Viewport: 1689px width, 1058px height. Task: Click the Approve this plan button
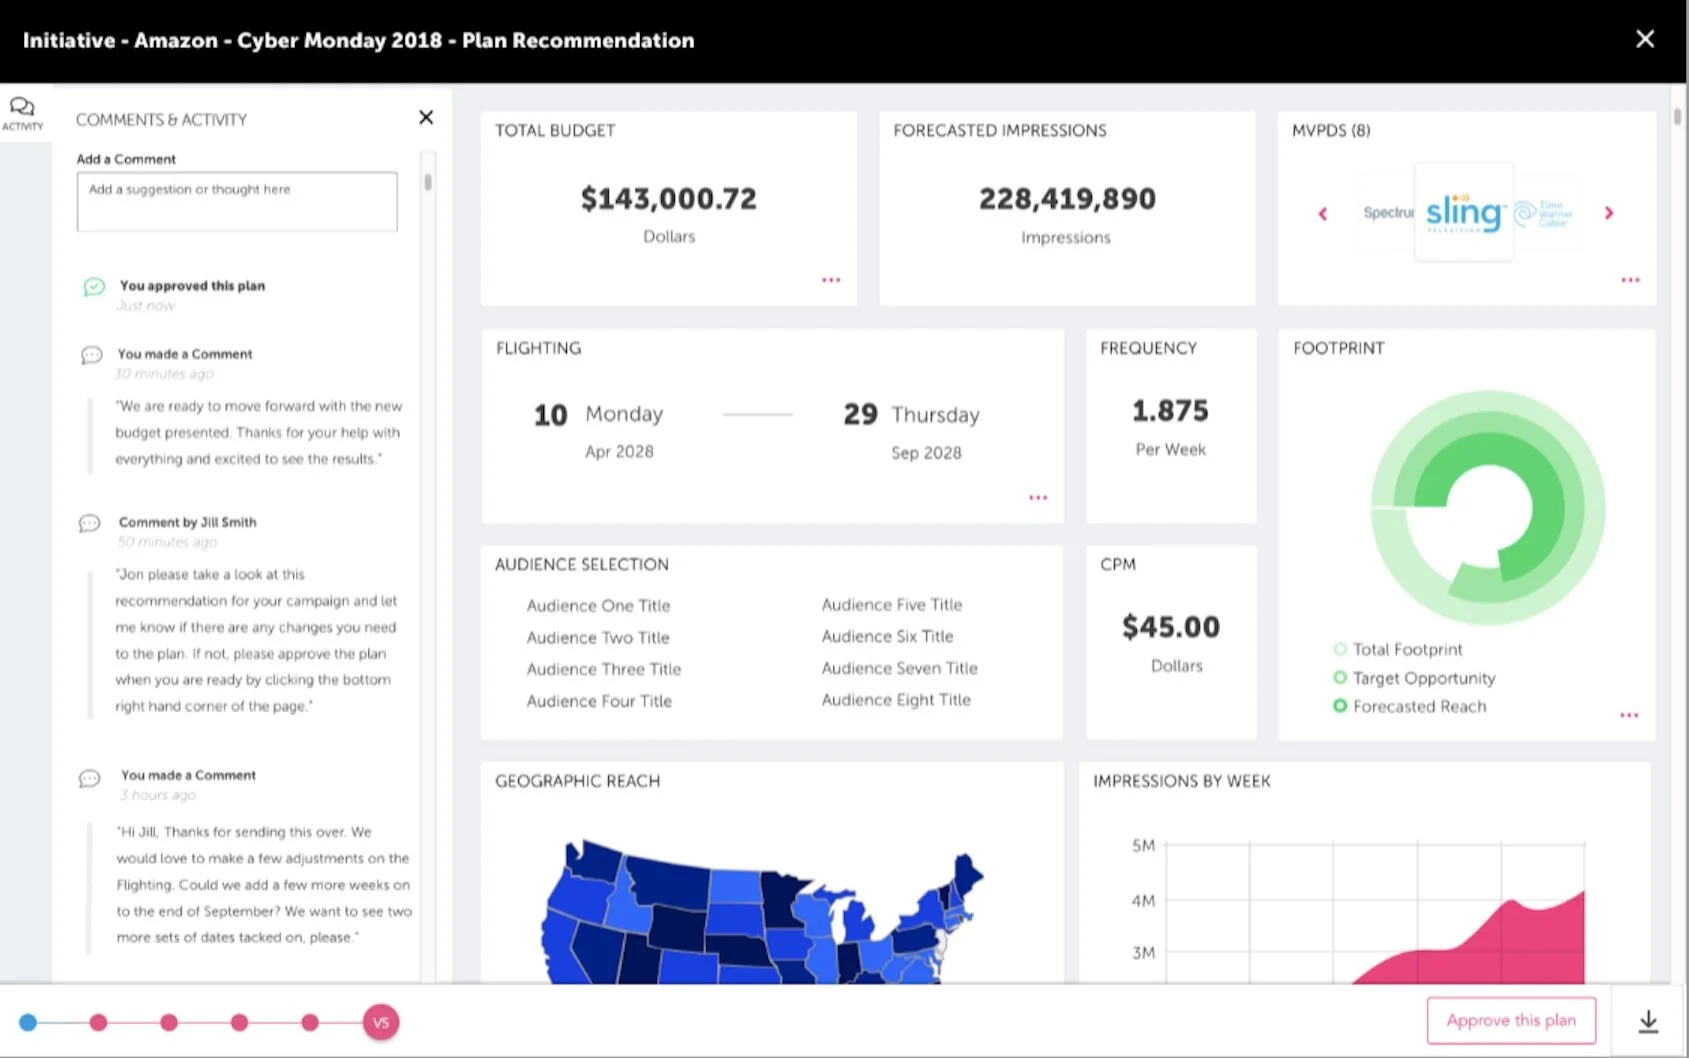click(1511, 1020)
